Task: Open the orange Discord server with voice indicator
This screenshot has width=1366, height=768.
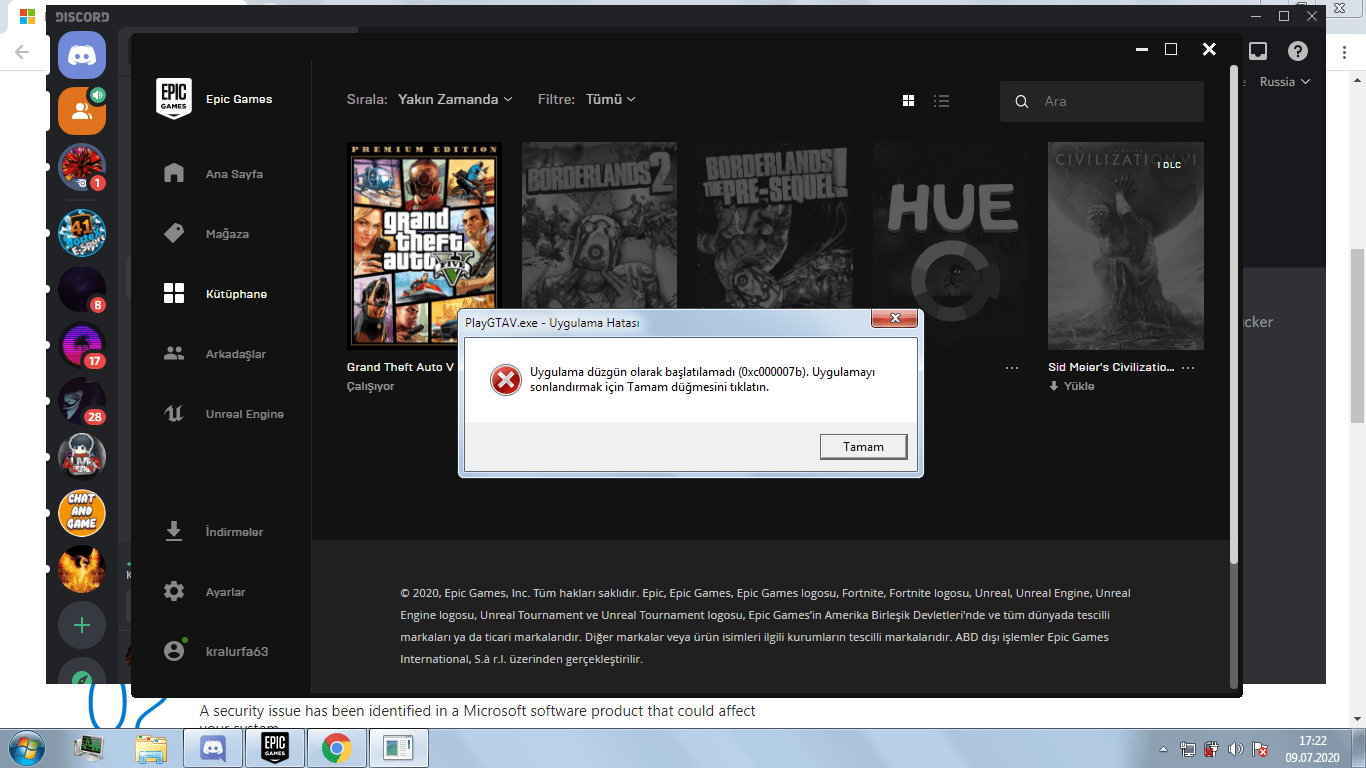Action: coord(82,111)
